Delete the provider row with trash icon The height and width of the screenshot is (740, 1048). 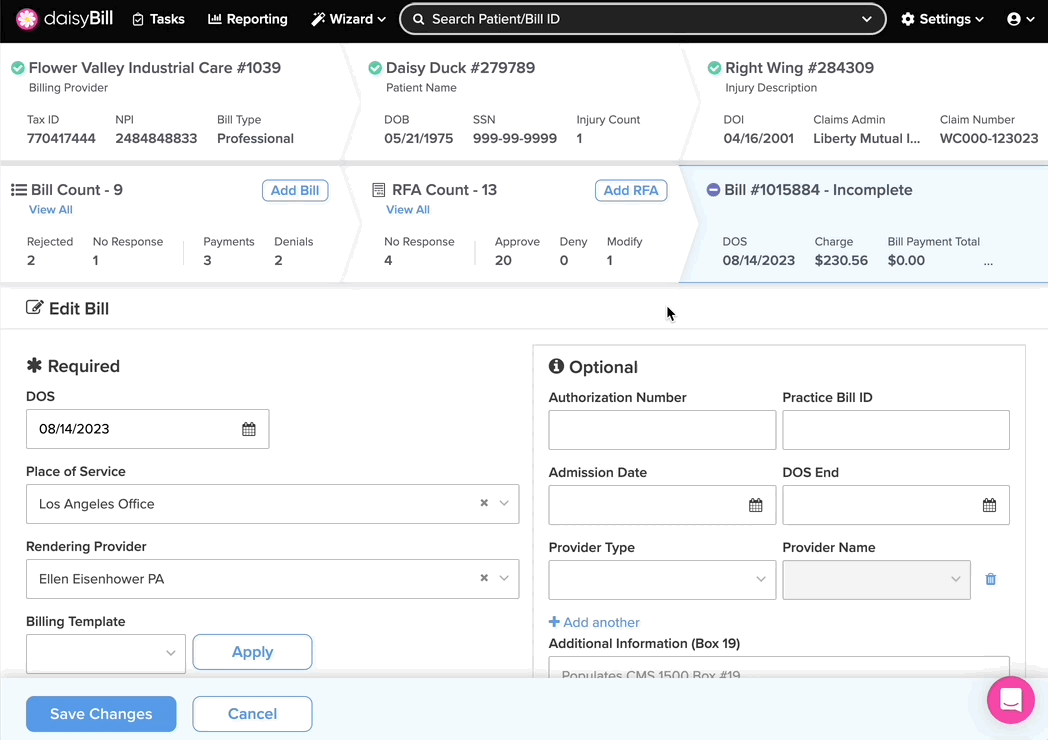(x=991, y=579)
